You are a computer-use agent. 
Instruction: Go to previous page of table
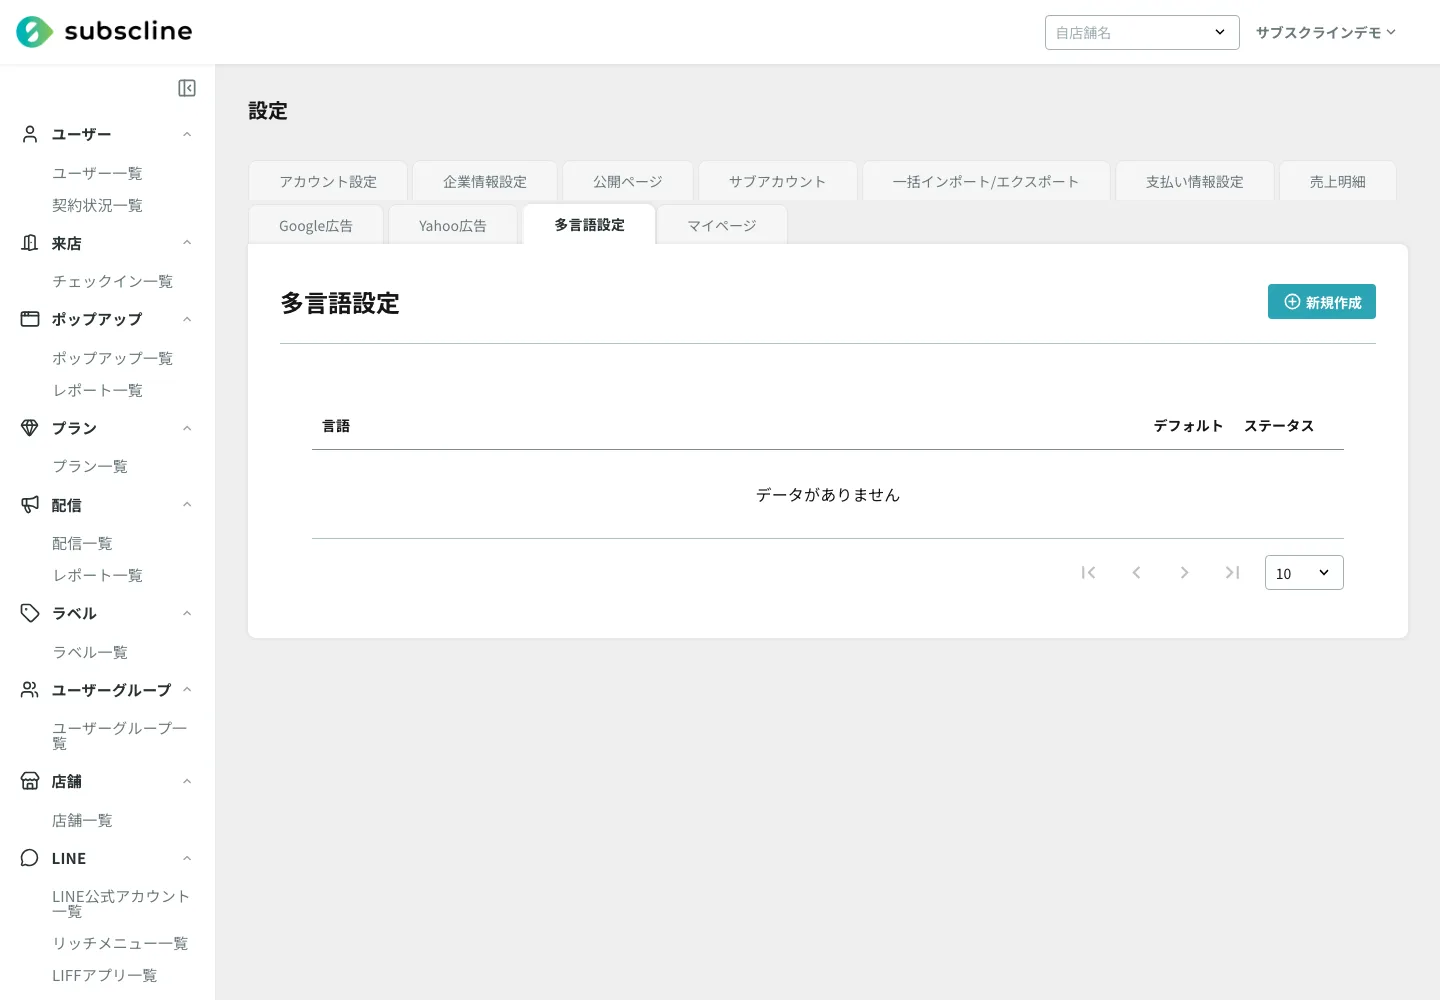[1136, 573]
